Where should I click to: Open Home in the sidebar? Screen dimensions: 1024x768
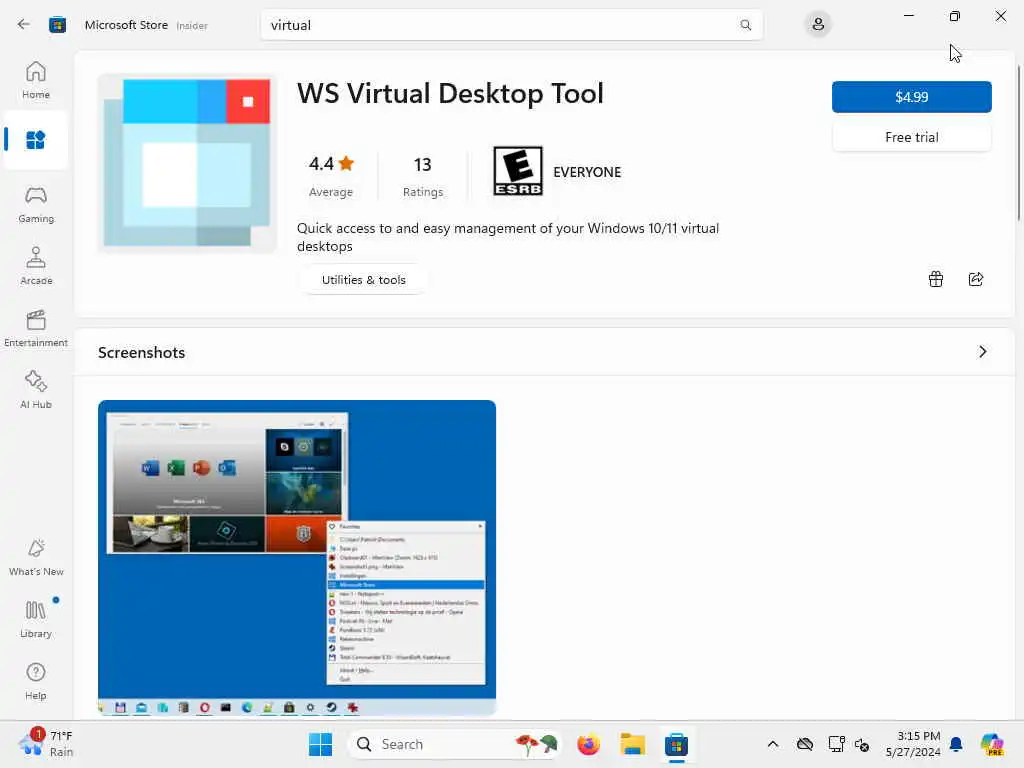click(x=36, y=80)
